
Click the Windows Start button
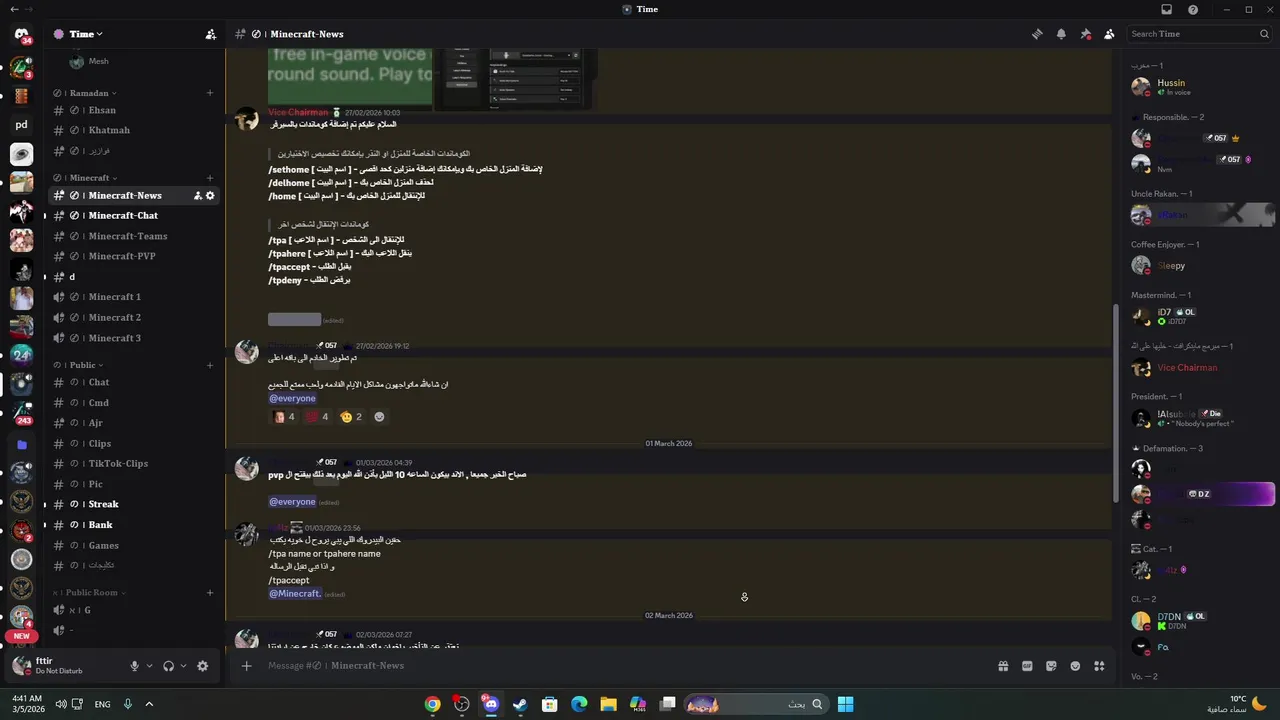(x=845, y=704)
